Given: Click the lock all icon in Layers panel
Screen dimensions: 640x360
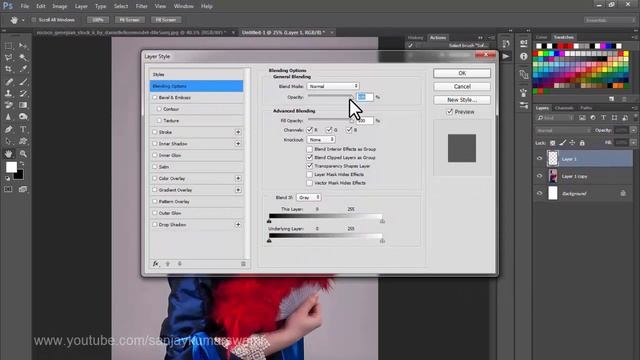Looking at the screenshot, I should click(582, 143).
